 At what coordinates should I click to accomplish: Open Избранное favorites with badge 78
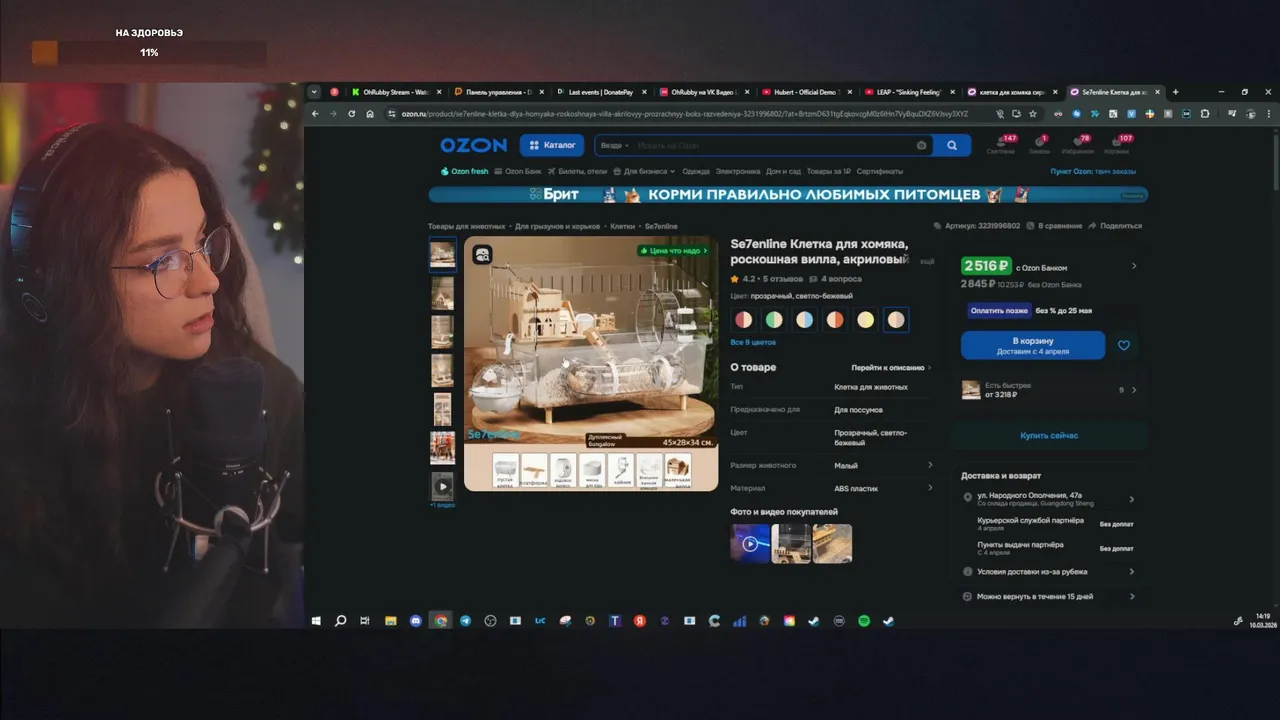pos(1077,145)
